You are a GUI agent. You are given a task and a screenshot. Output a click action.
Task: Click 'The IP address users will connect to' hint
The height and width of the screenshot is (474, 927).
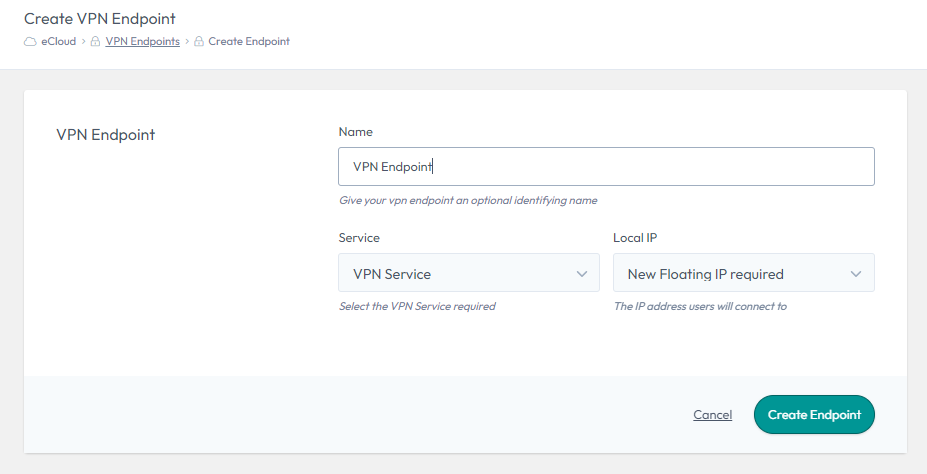click(700, 306)
